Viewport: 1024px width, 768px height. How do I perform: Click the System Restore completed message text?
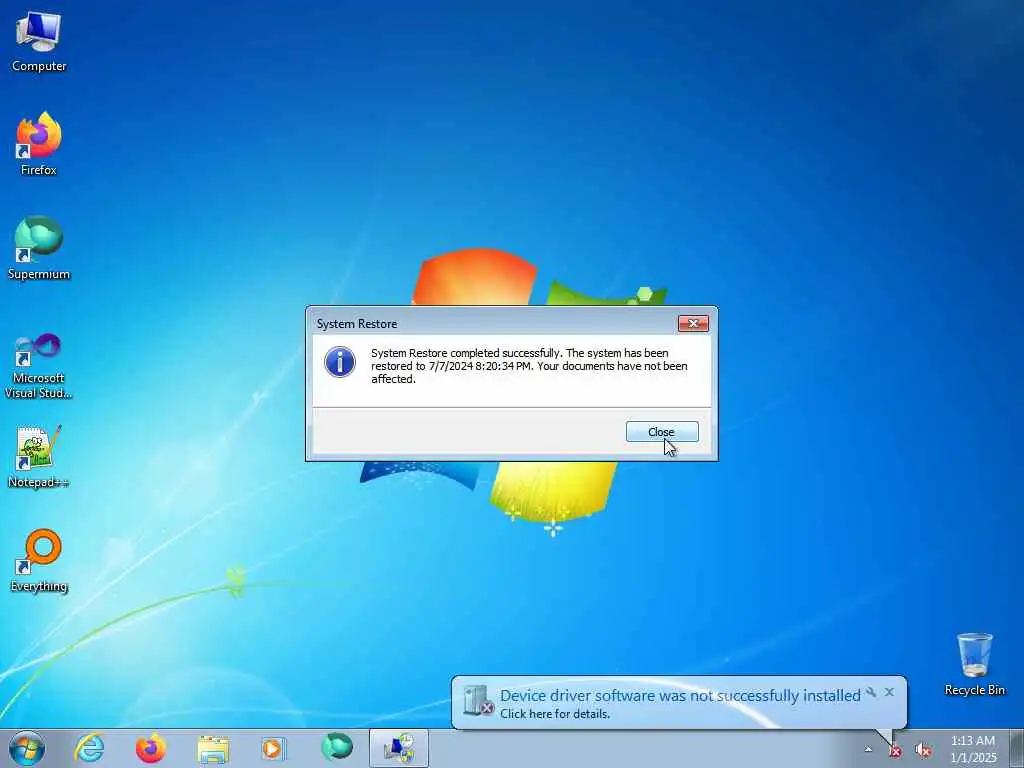(x=529, y=366)
